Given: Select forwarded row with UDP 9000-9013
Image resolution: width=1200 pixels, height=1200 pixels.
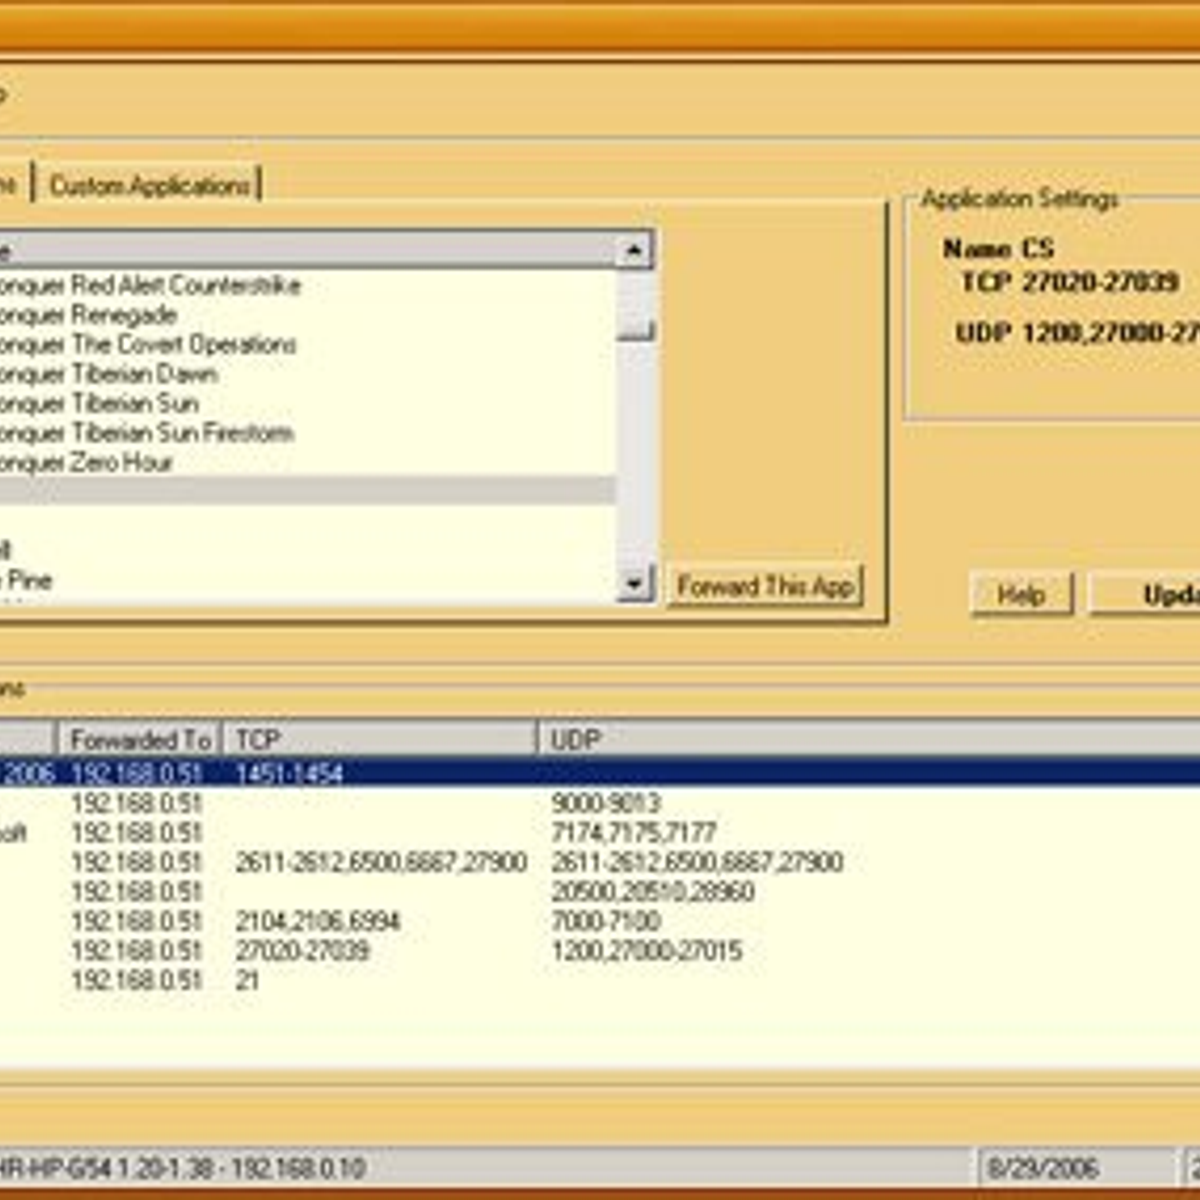Looking at the screenshot, I should pos(606,803).
